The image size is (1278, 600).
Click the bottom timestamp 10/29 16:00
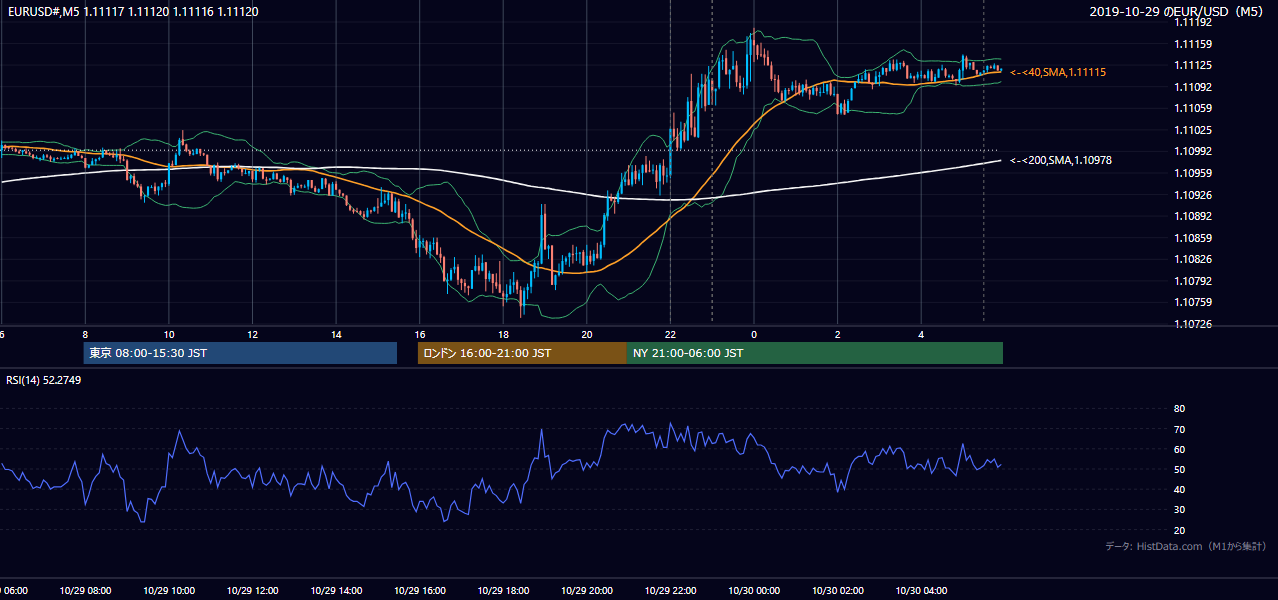[x=420, y=591]
